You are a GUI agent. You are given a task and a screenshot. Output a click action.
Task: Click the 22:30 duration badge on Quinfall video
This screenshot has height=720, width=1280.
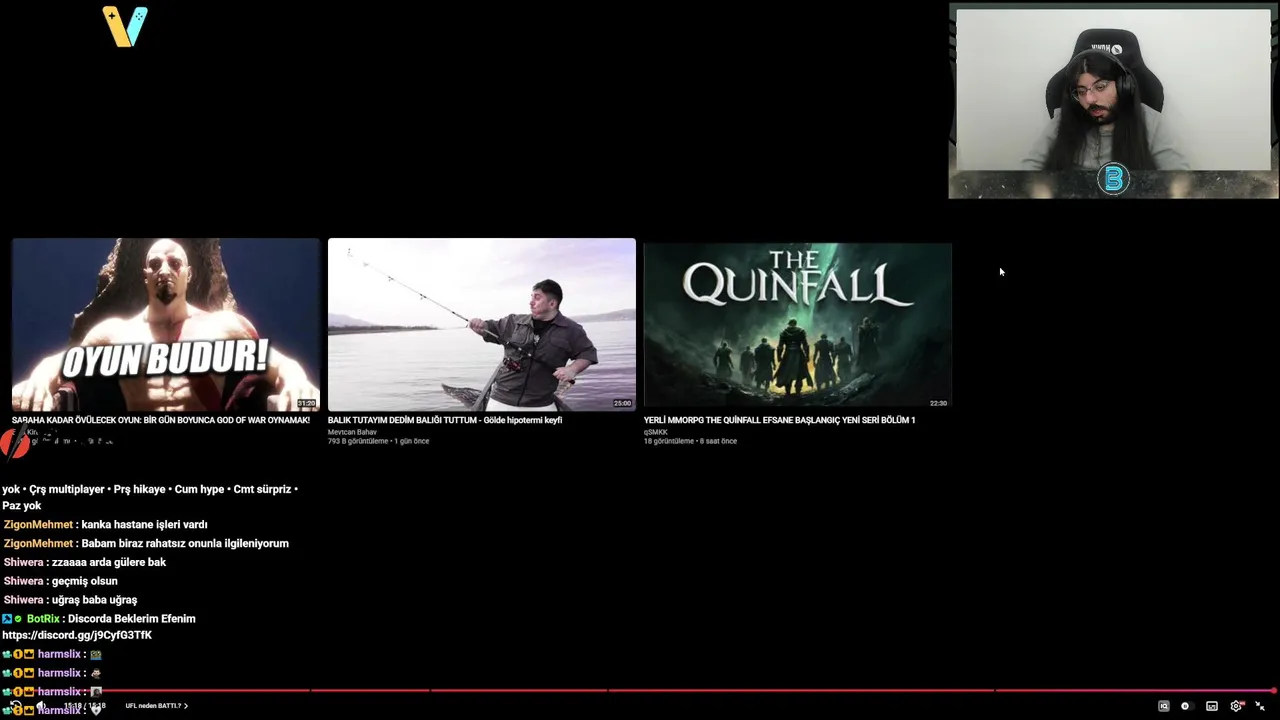pyautogui.click(x=938, y=403)
